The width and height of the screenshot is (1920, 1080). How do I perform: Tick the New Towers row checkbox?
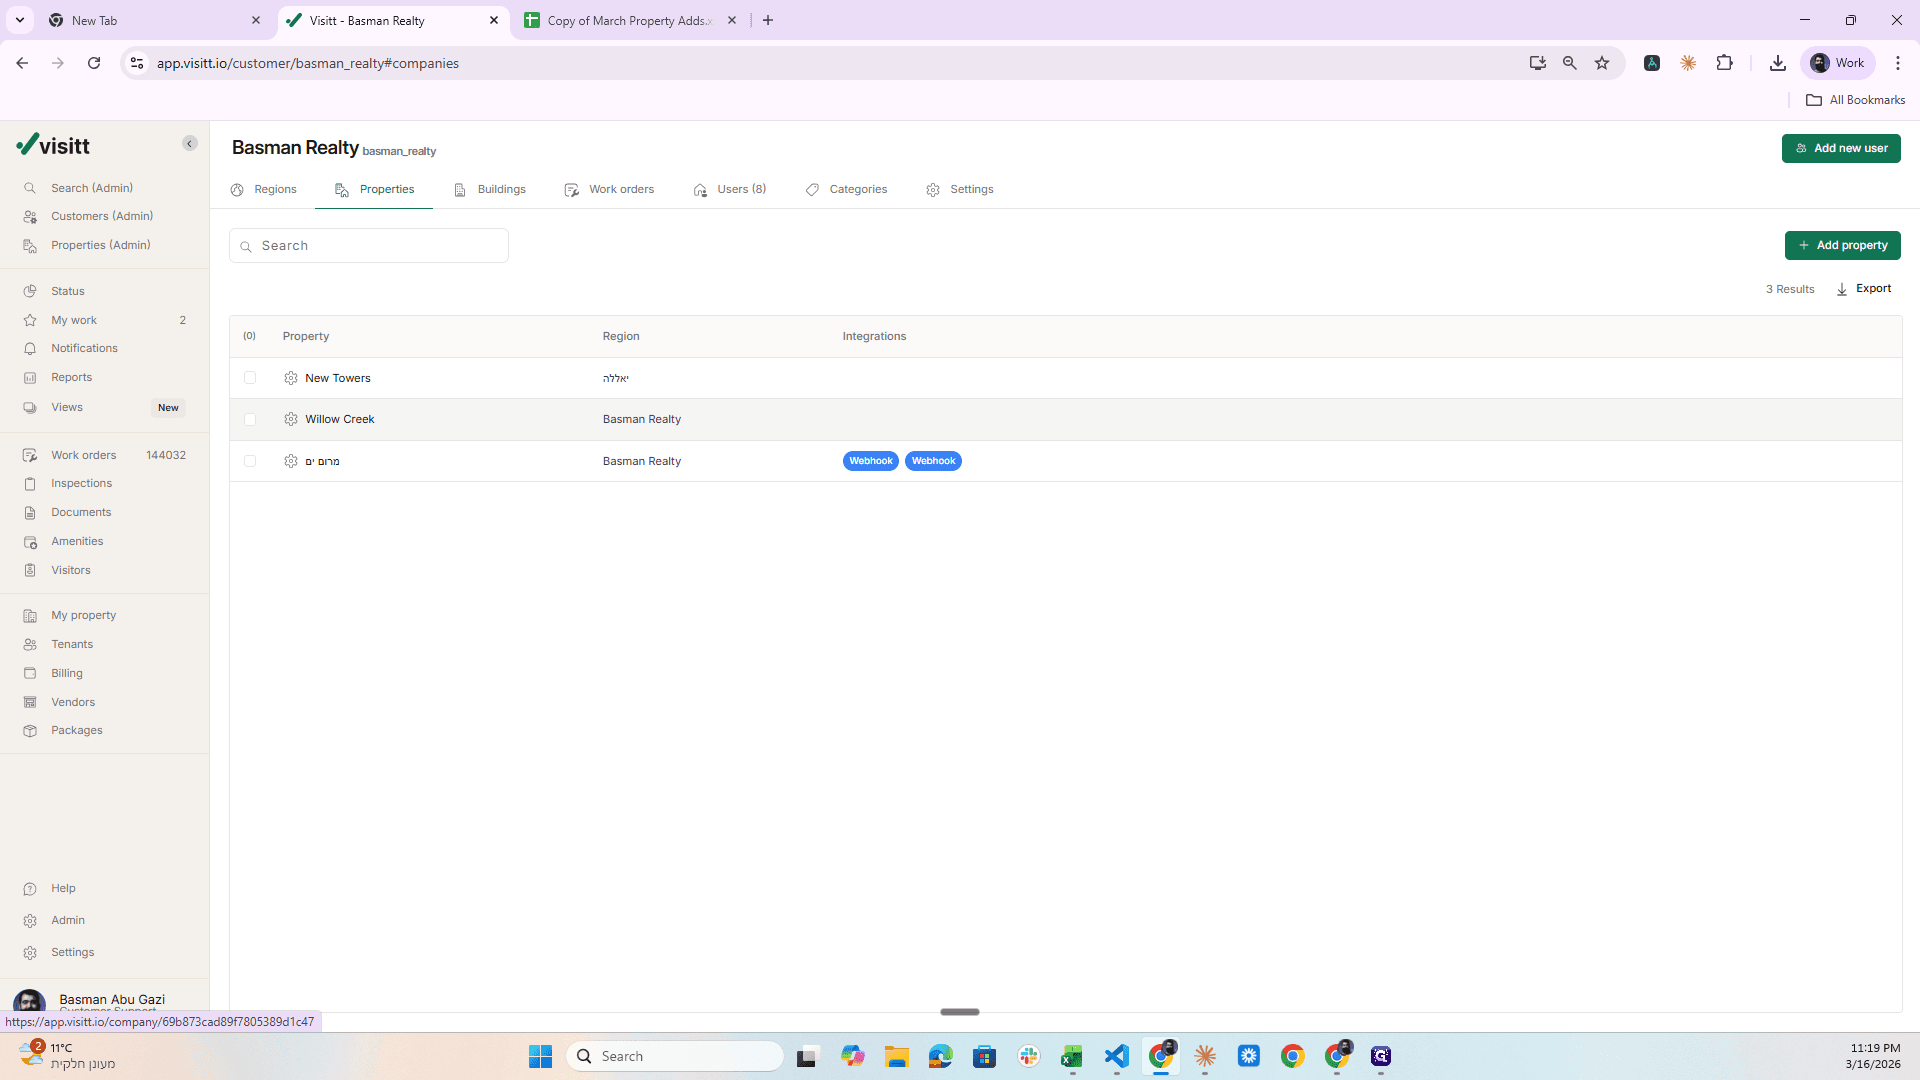250,378
